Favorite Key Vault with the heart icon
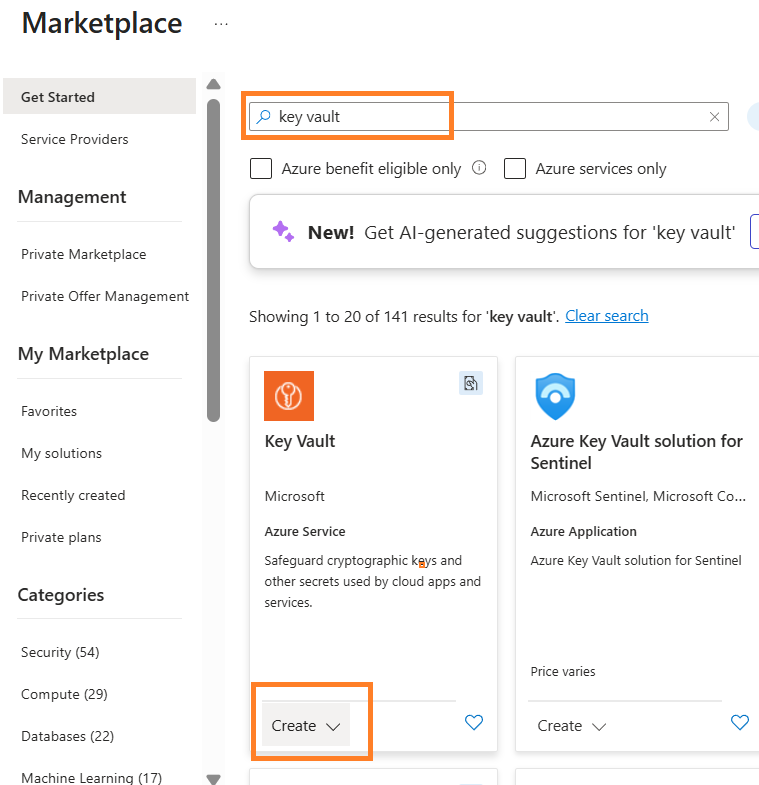The width and height of the screenshot is (759, 785). [x=474, y=722]
